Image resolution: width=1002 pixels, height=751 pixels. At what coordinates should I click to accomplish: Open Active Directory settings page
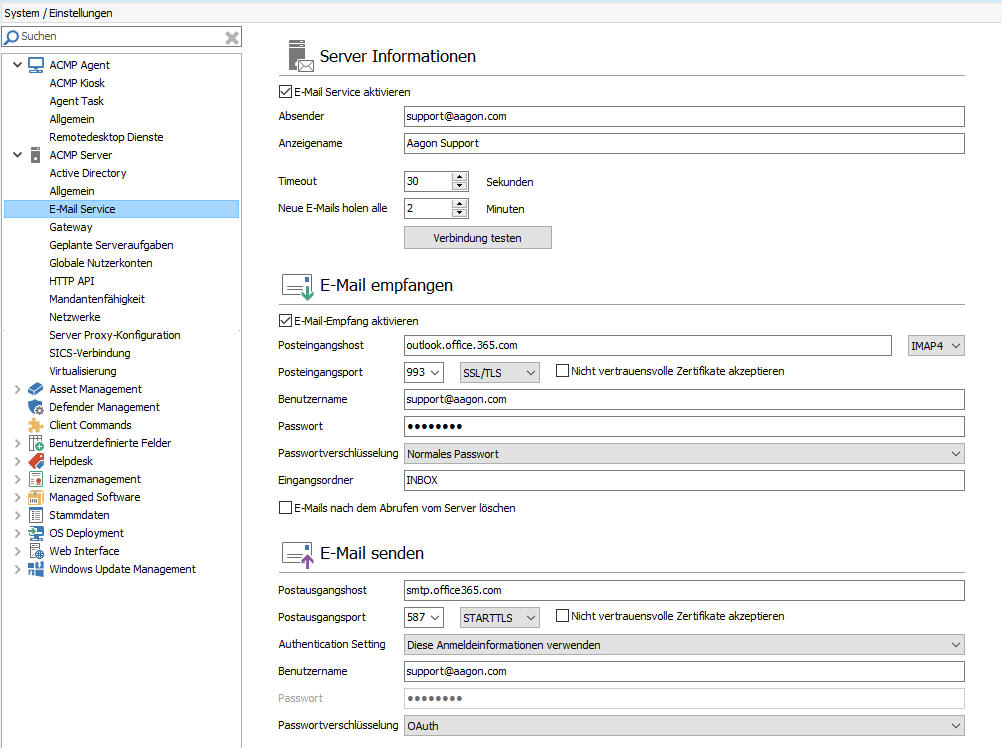(x=88, y=173)
